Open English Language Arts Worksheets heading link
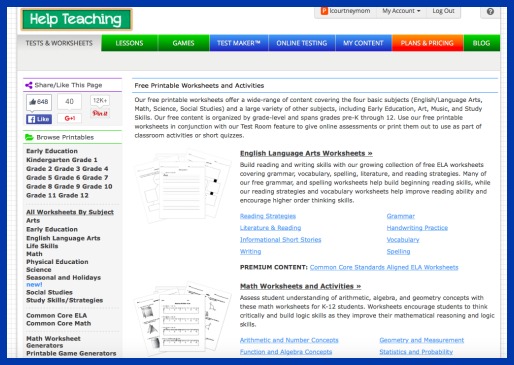This screenshot has width=514, height=365. pos(306,153)
